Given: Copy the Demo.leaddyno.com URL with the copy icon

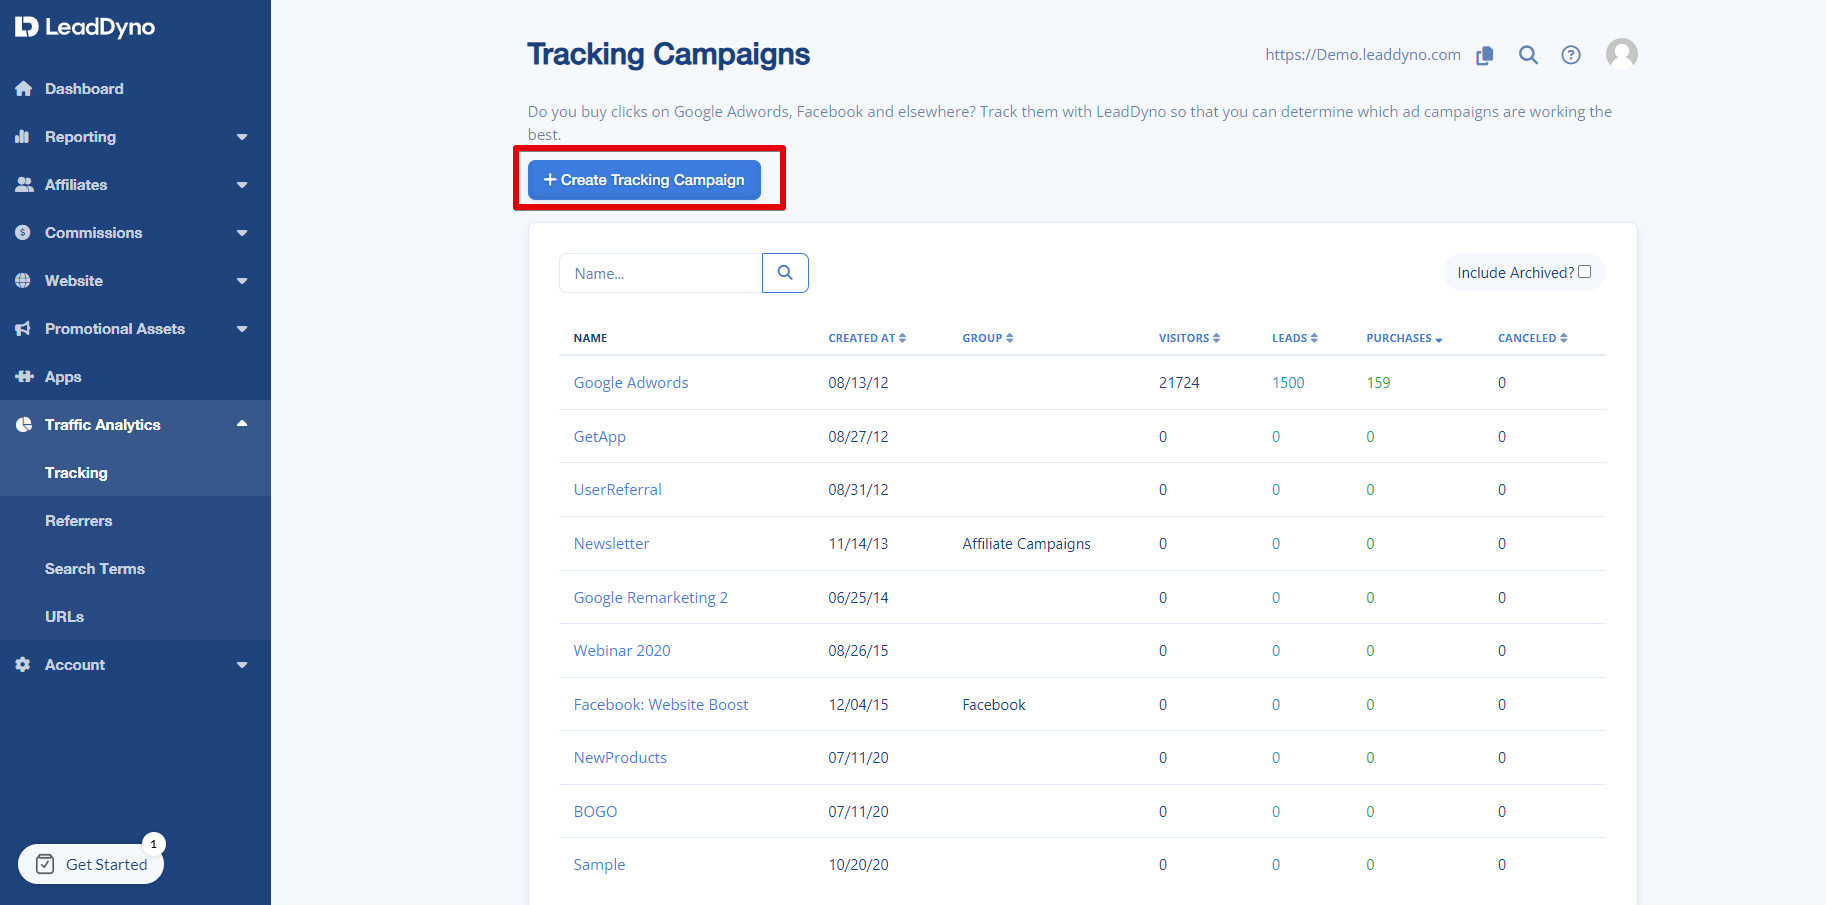Looking at the screenshot, I should [1485, 55].
